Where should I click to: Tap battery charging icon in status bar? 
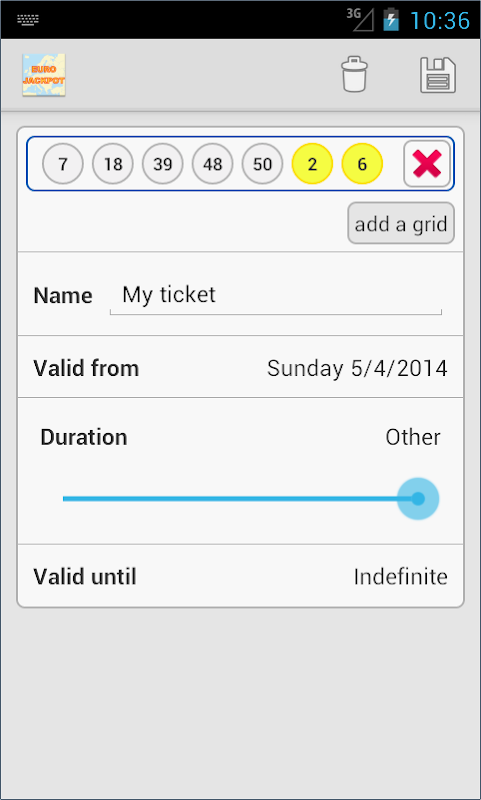pyautogui.click(x=391, y=20)
